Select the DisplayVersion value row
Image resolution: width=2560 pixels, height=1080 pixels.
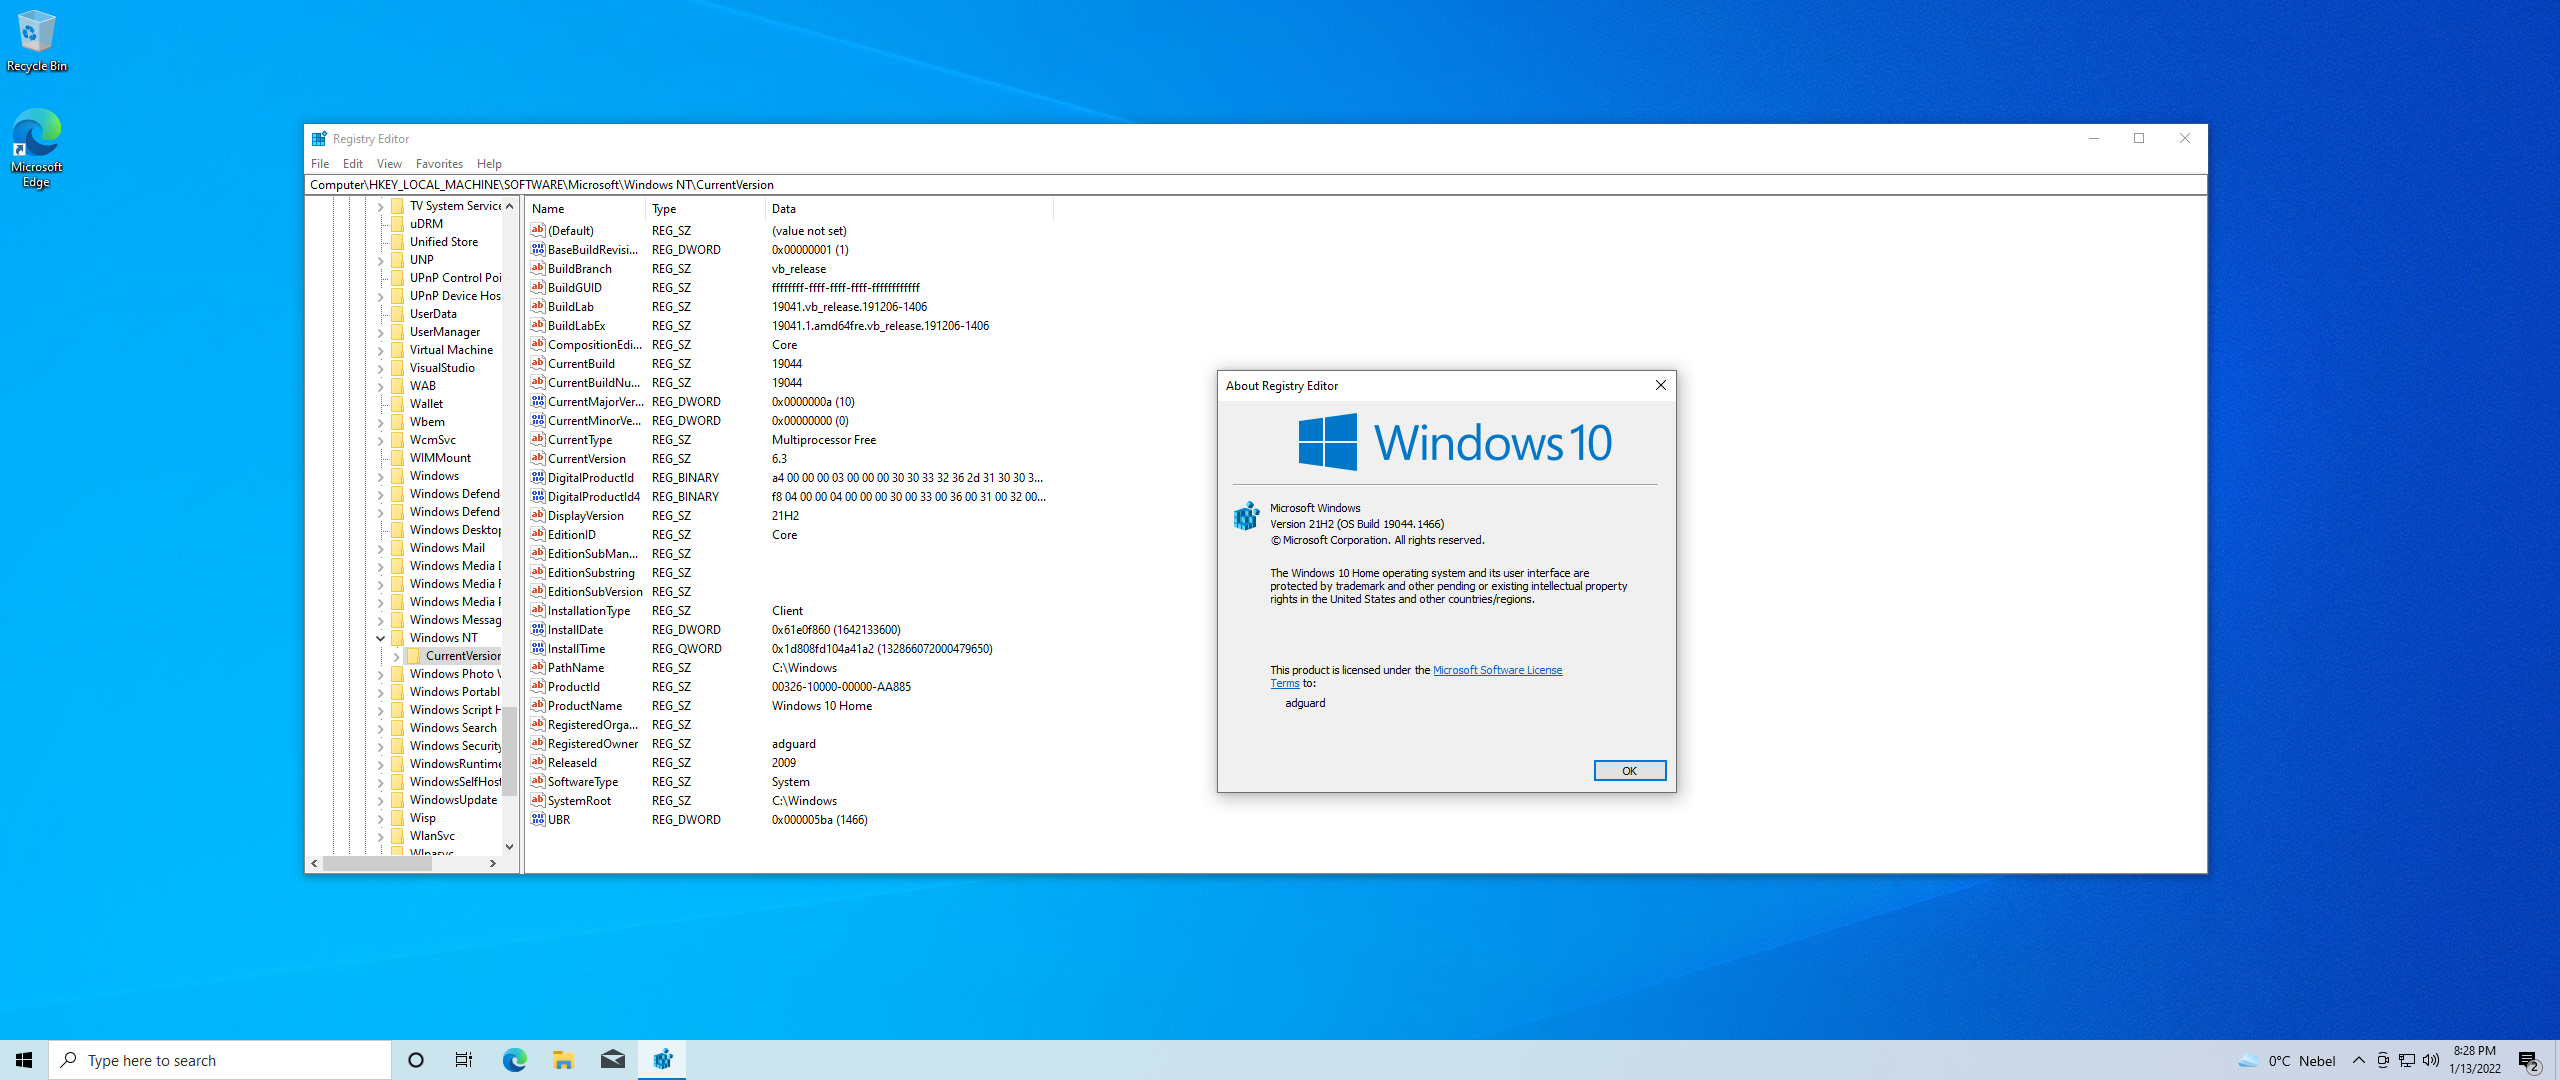click(788, 515)
